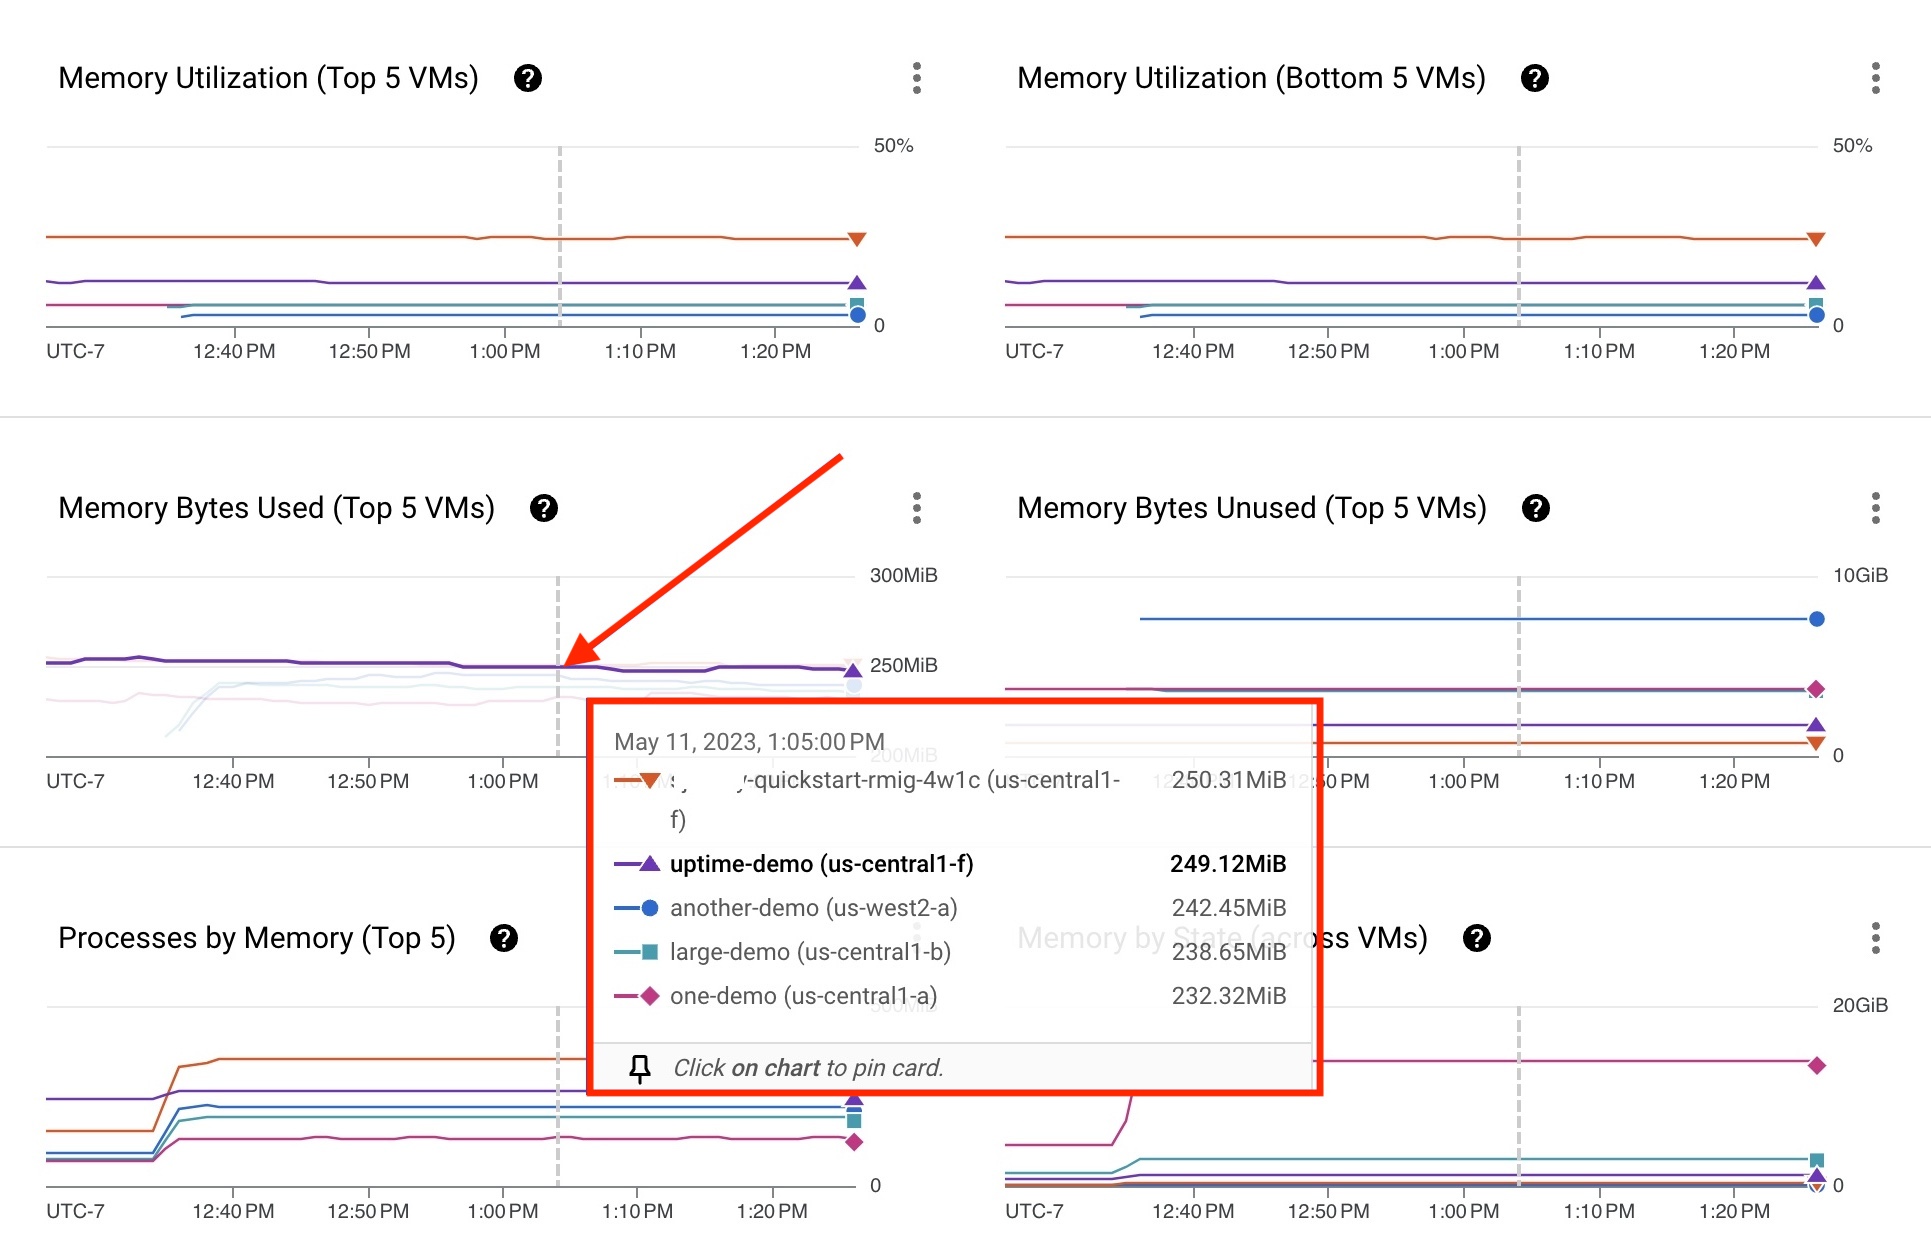The height and width of the screenshot is (1235, 1931).
Task: Open help for Processes by Memory chart
Action: (505, 938)
